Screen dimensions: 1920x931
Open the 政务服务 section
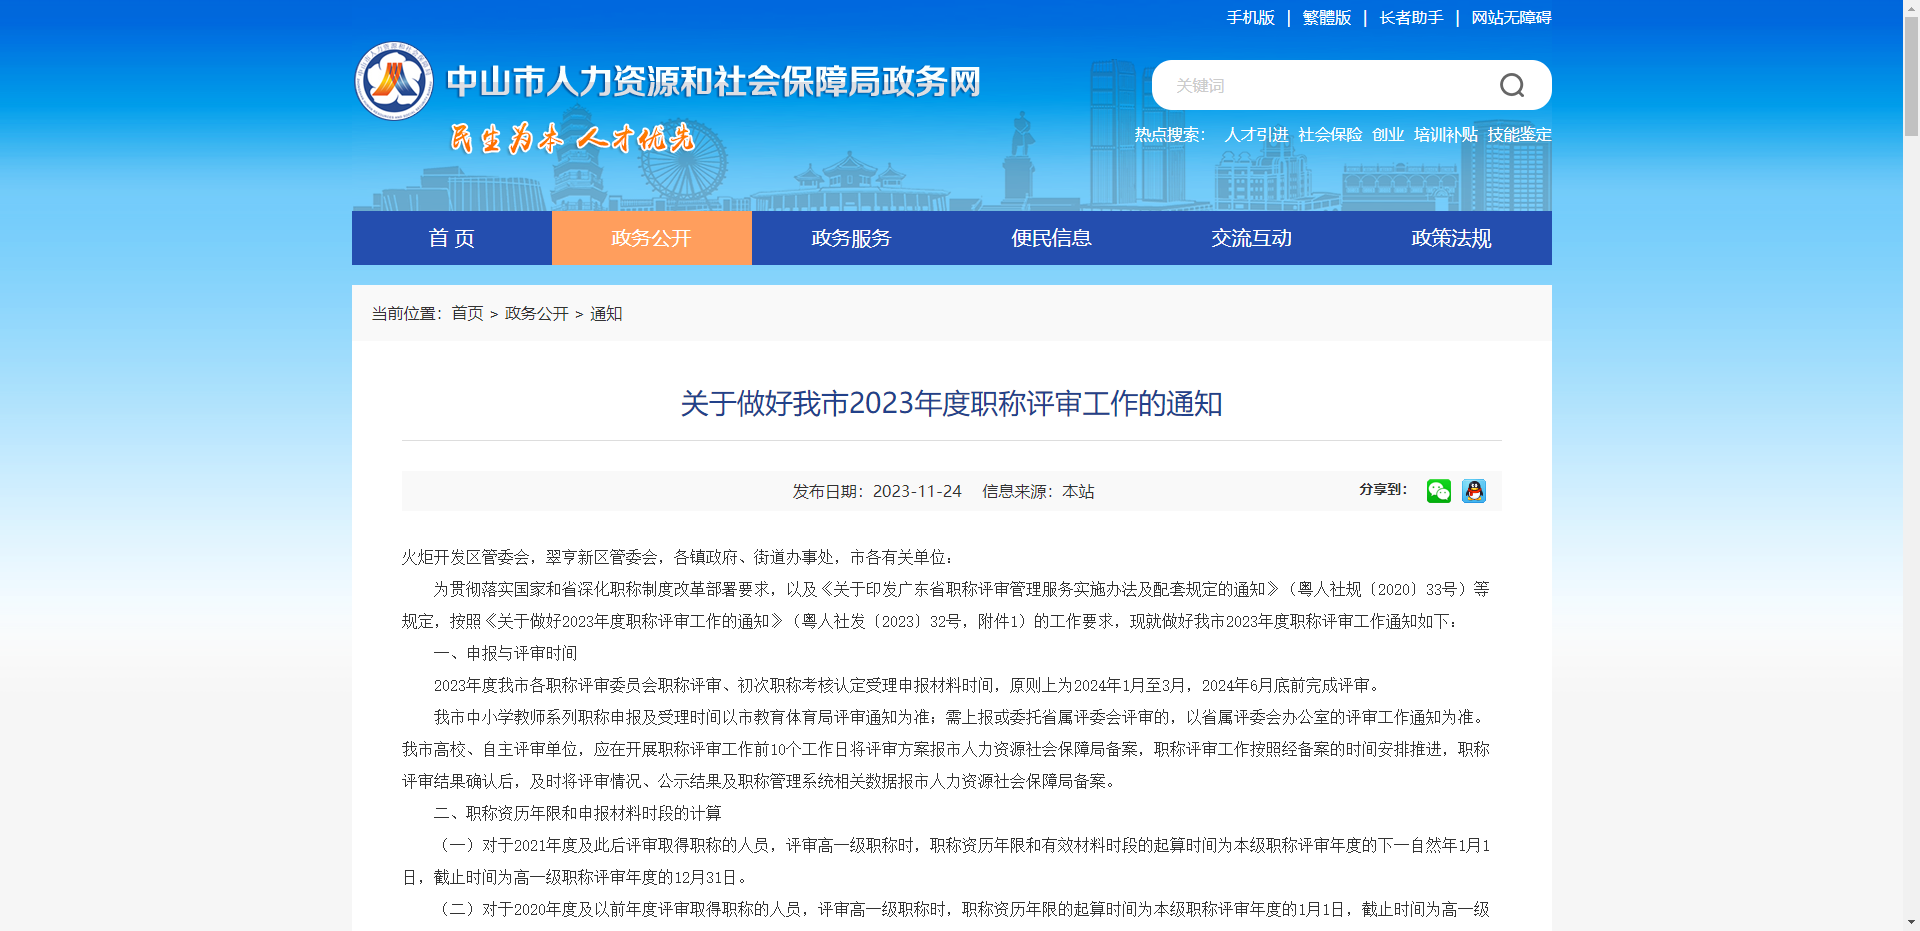pos(850,238)
